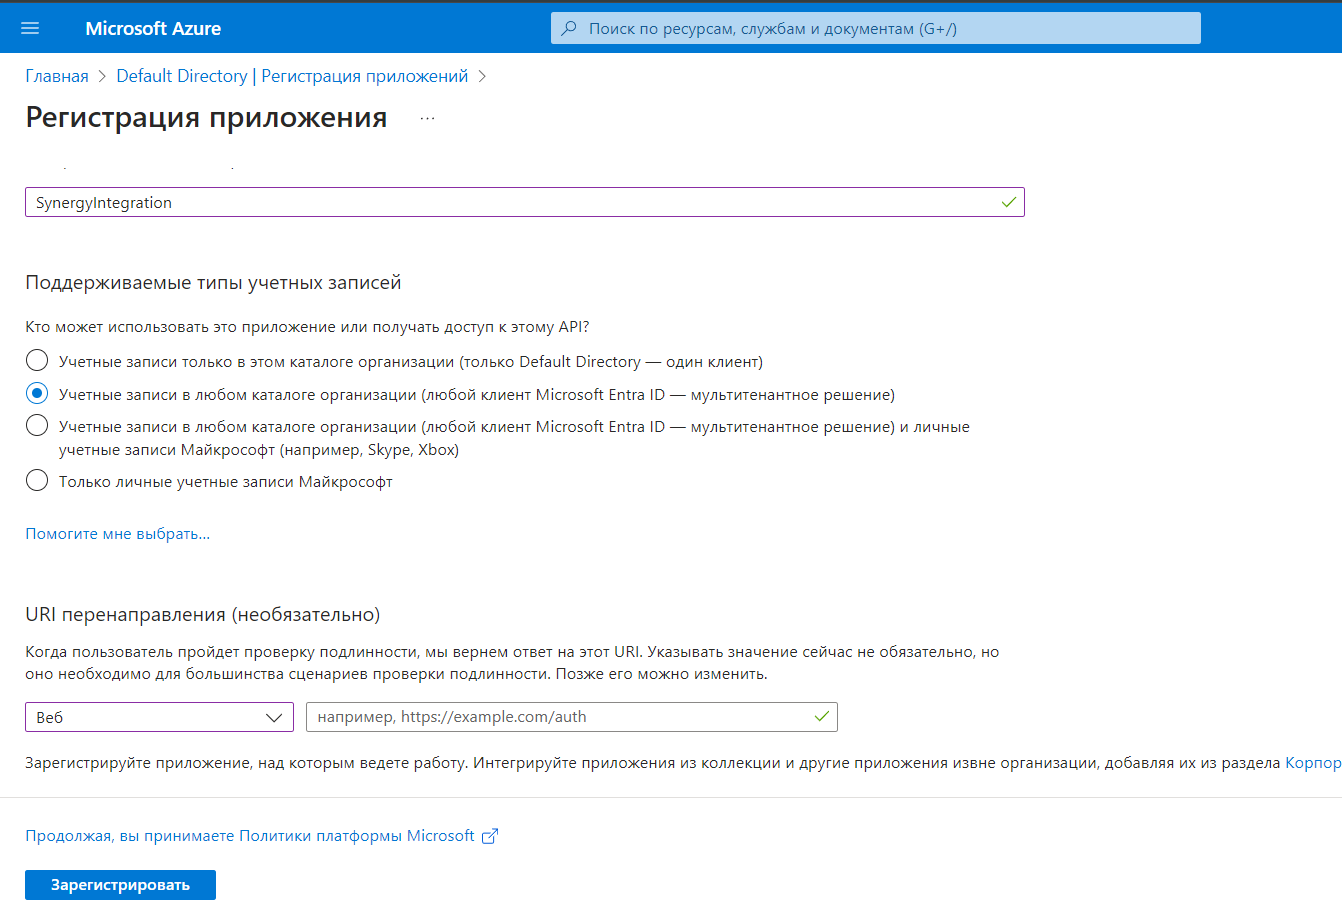1342x923 pixels.
Task: Open the Веб platform dropdown
Action: [x=159, y=717]
